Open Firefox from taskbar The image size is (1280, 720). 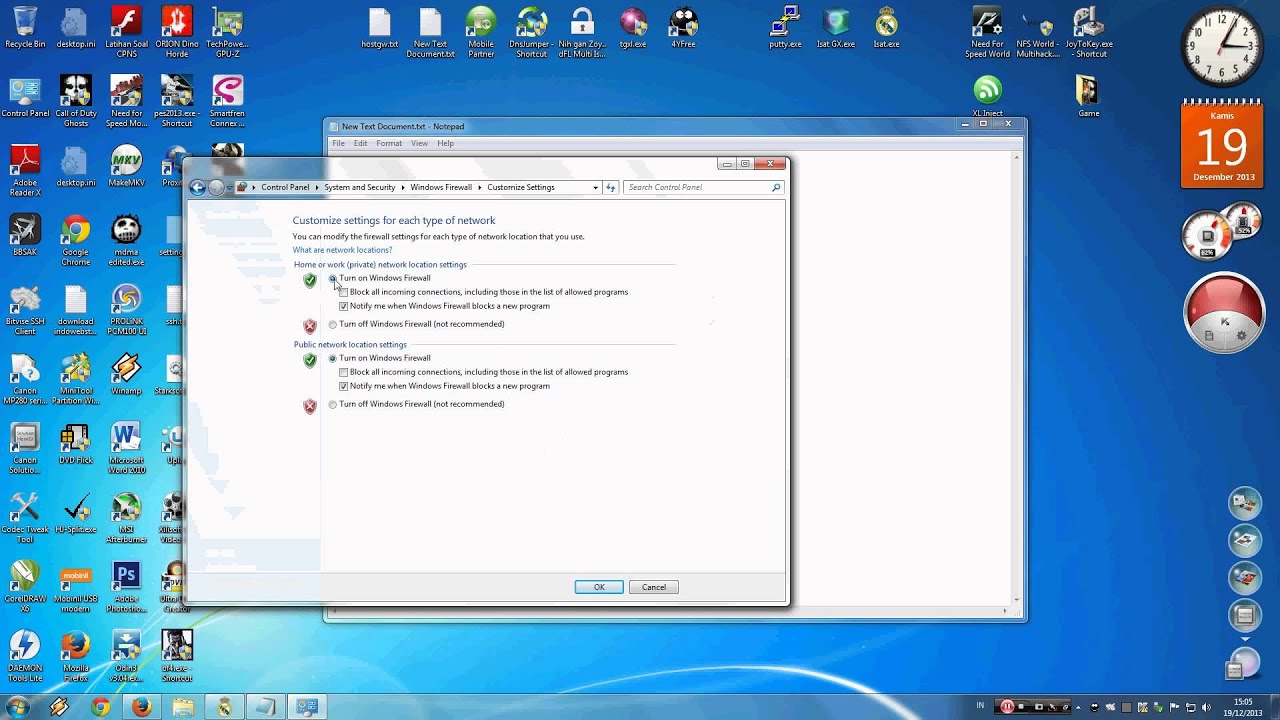click(141, 707)
